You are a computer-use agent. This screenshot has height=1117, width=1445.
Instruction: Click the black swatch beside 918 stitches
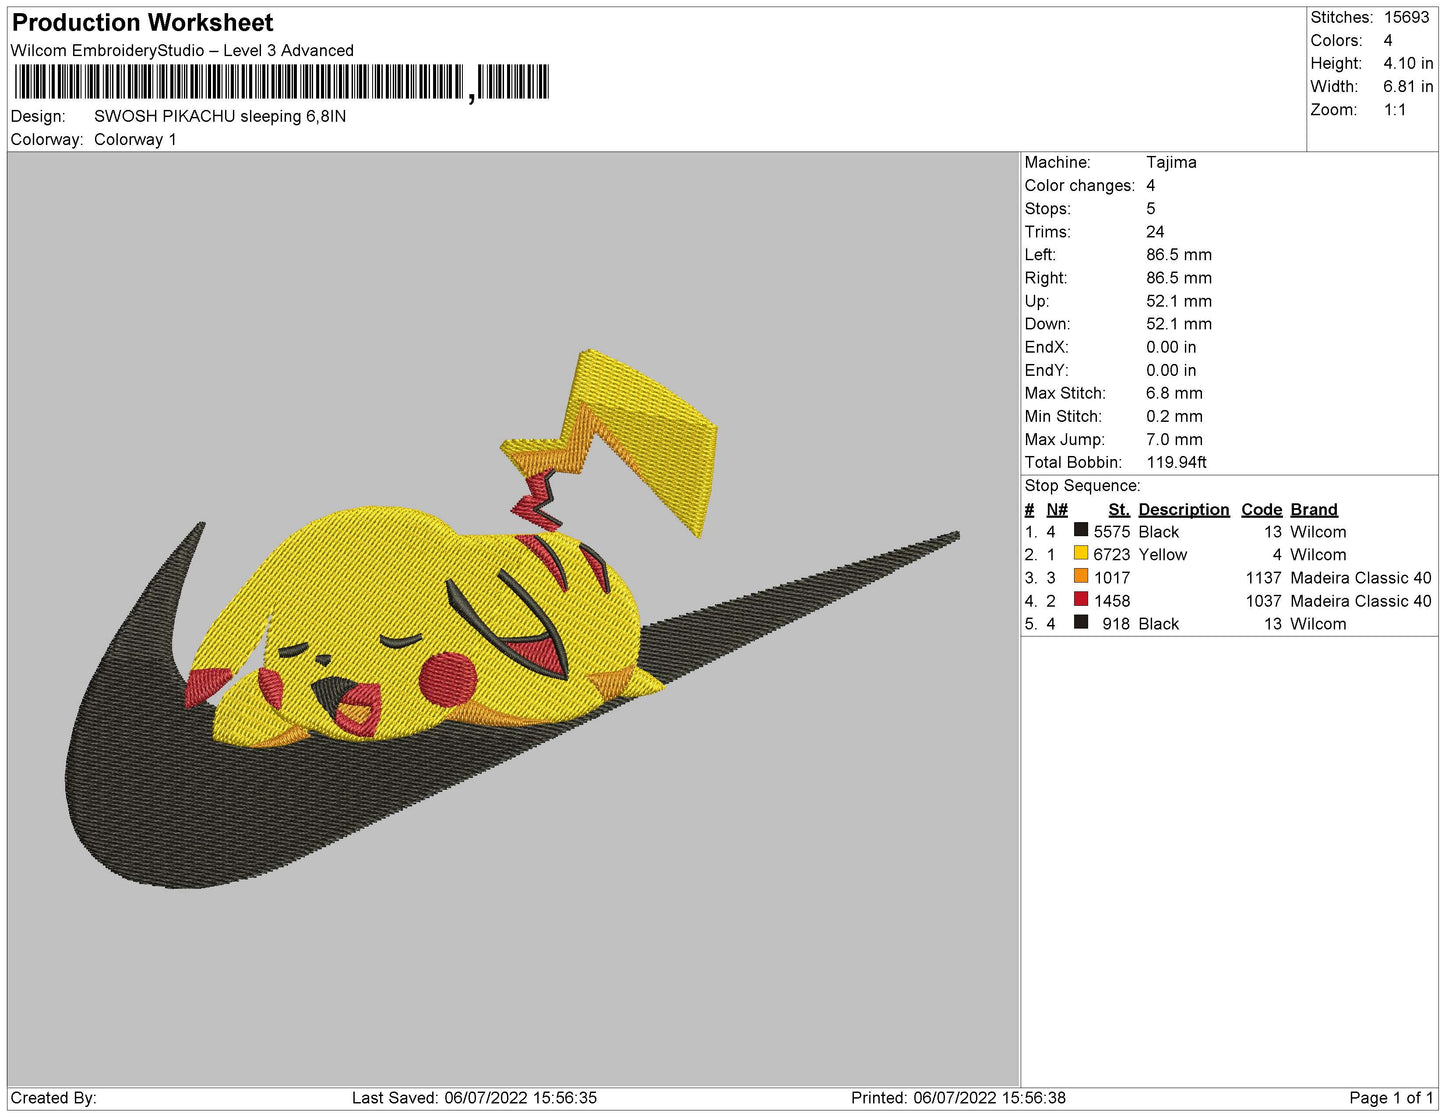point(1080,622)
